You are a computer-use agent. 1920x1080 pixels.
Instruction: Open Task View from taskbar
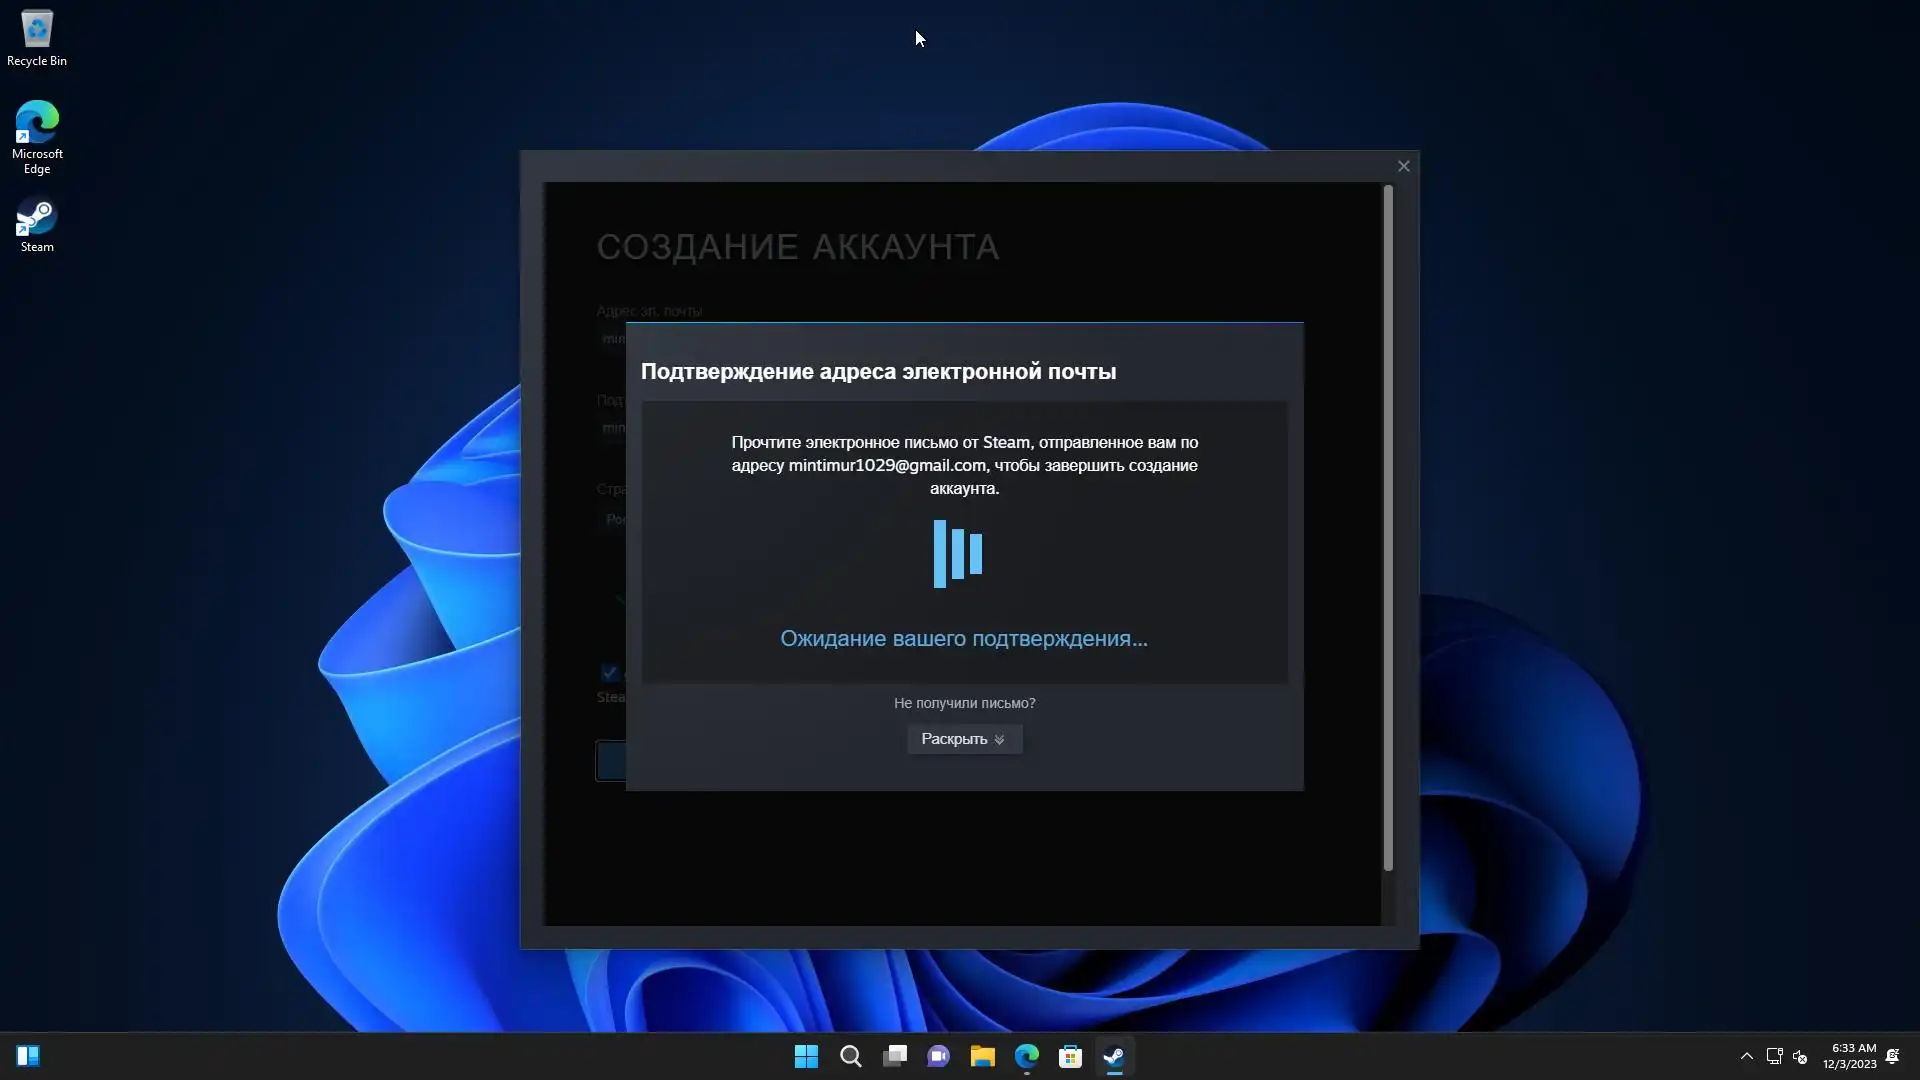pyautogui.click(x=894, y=1056)
